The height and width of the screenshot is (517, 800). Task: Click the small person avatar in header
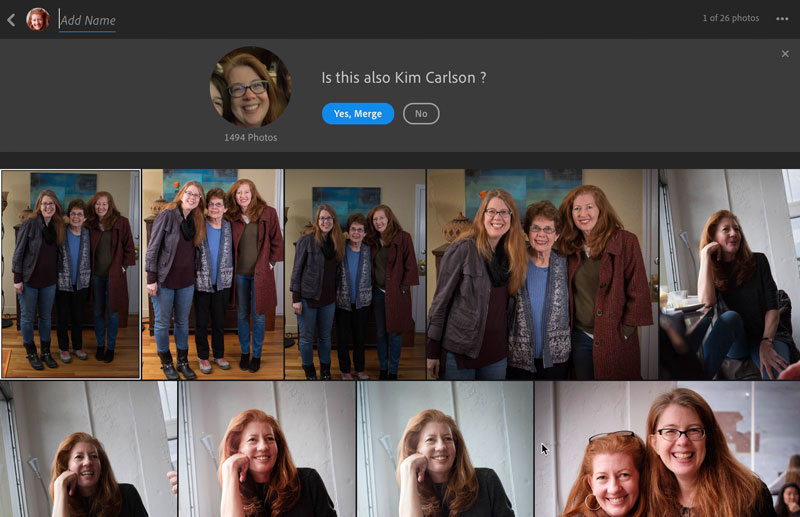pos(38,19)
